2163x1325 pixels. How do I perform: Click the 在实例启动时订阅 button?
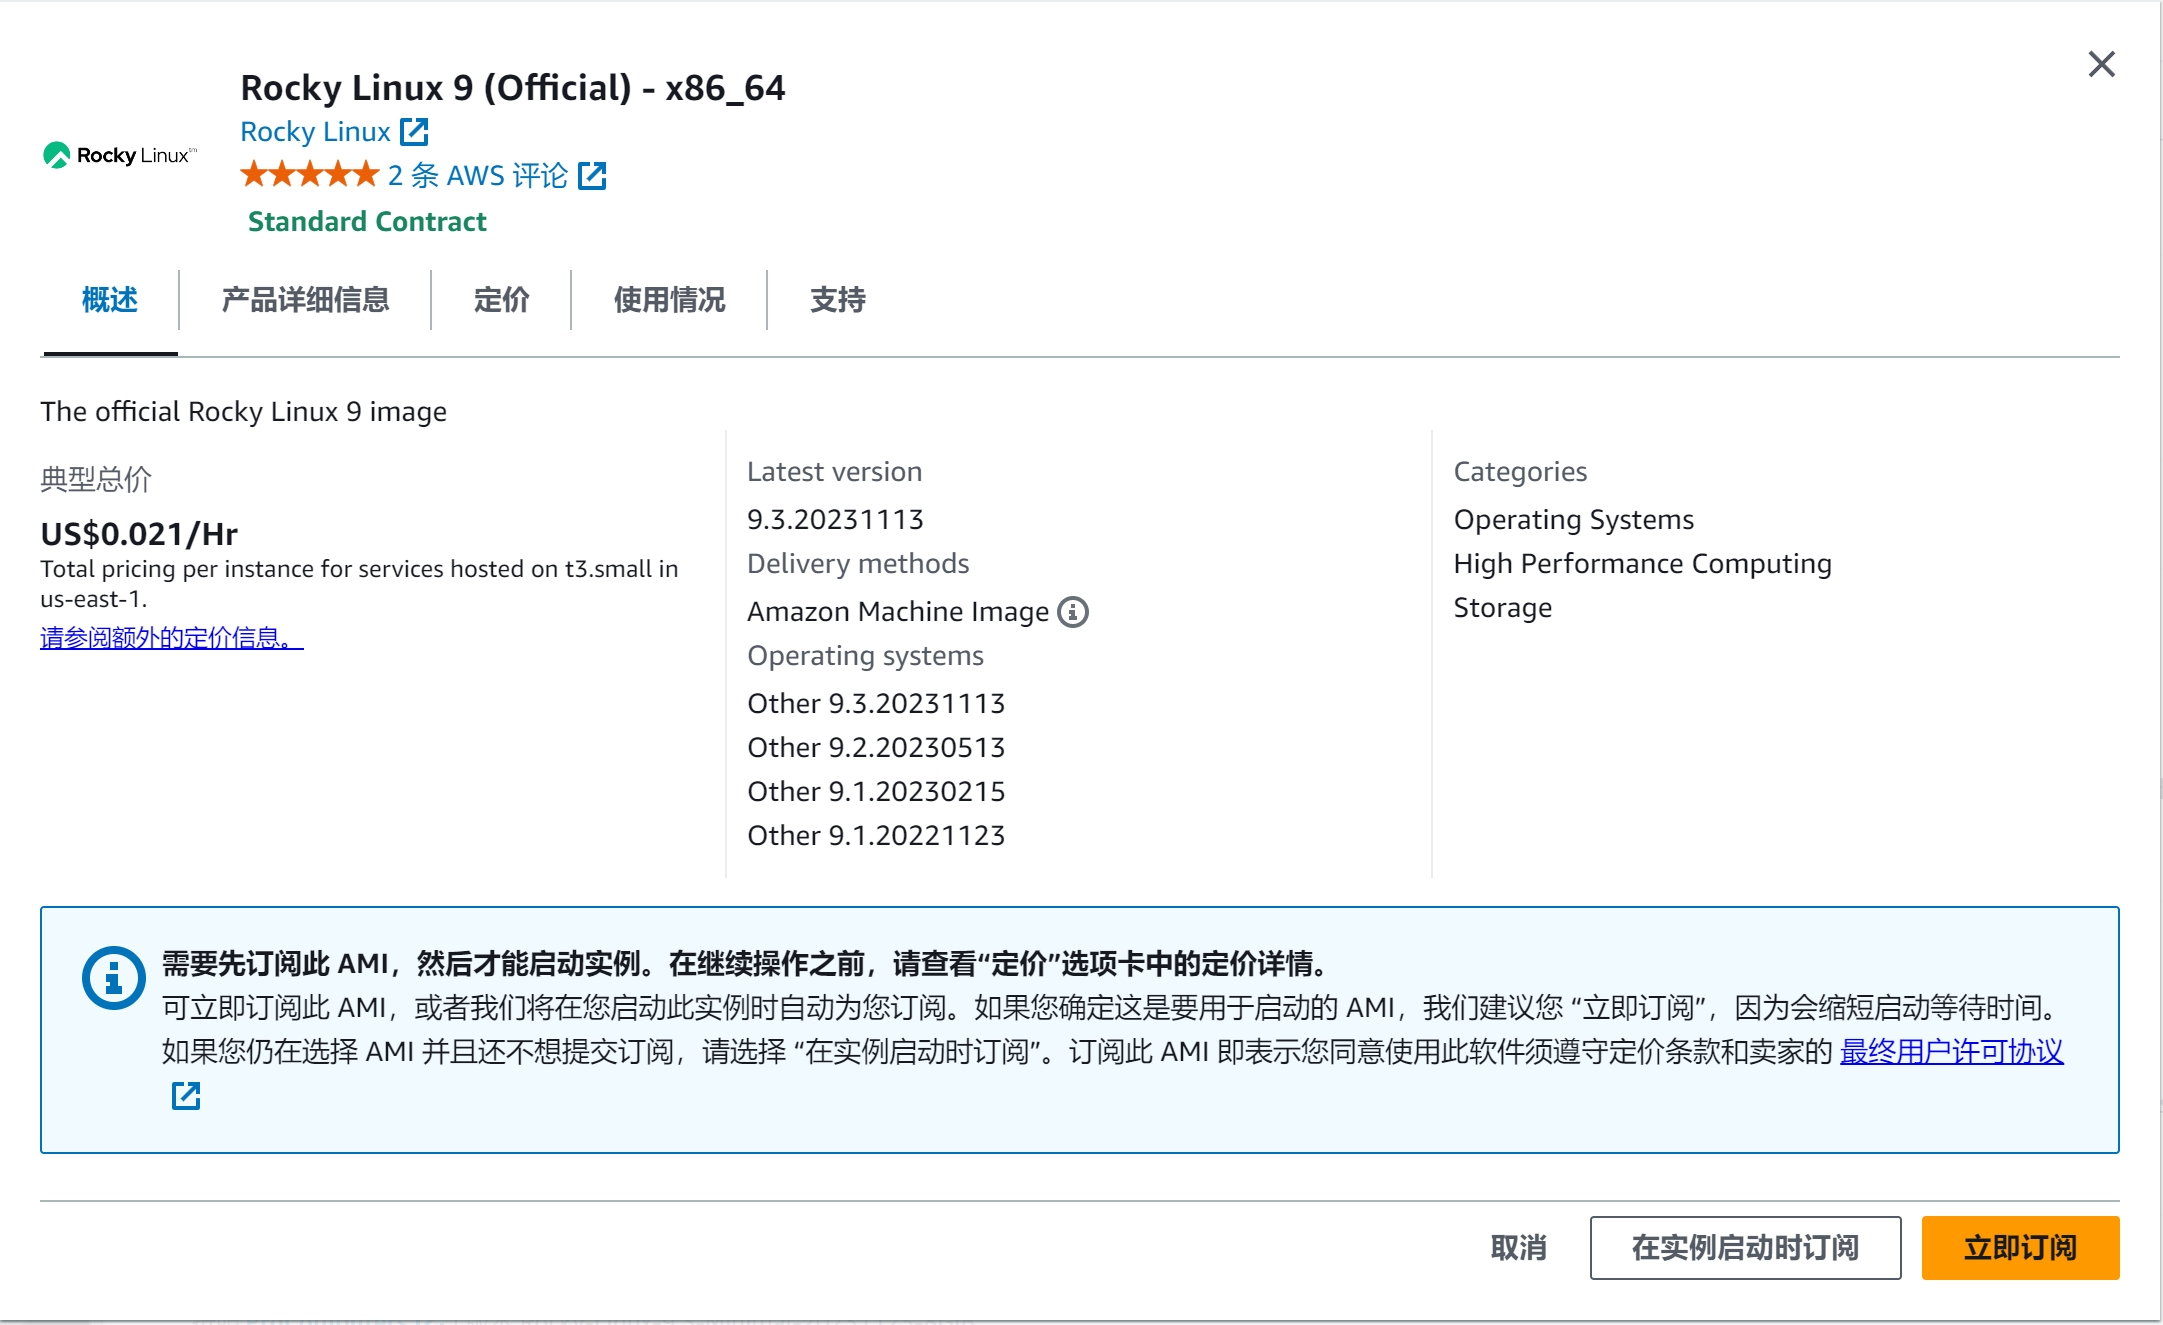[x=1744, y=1248]
